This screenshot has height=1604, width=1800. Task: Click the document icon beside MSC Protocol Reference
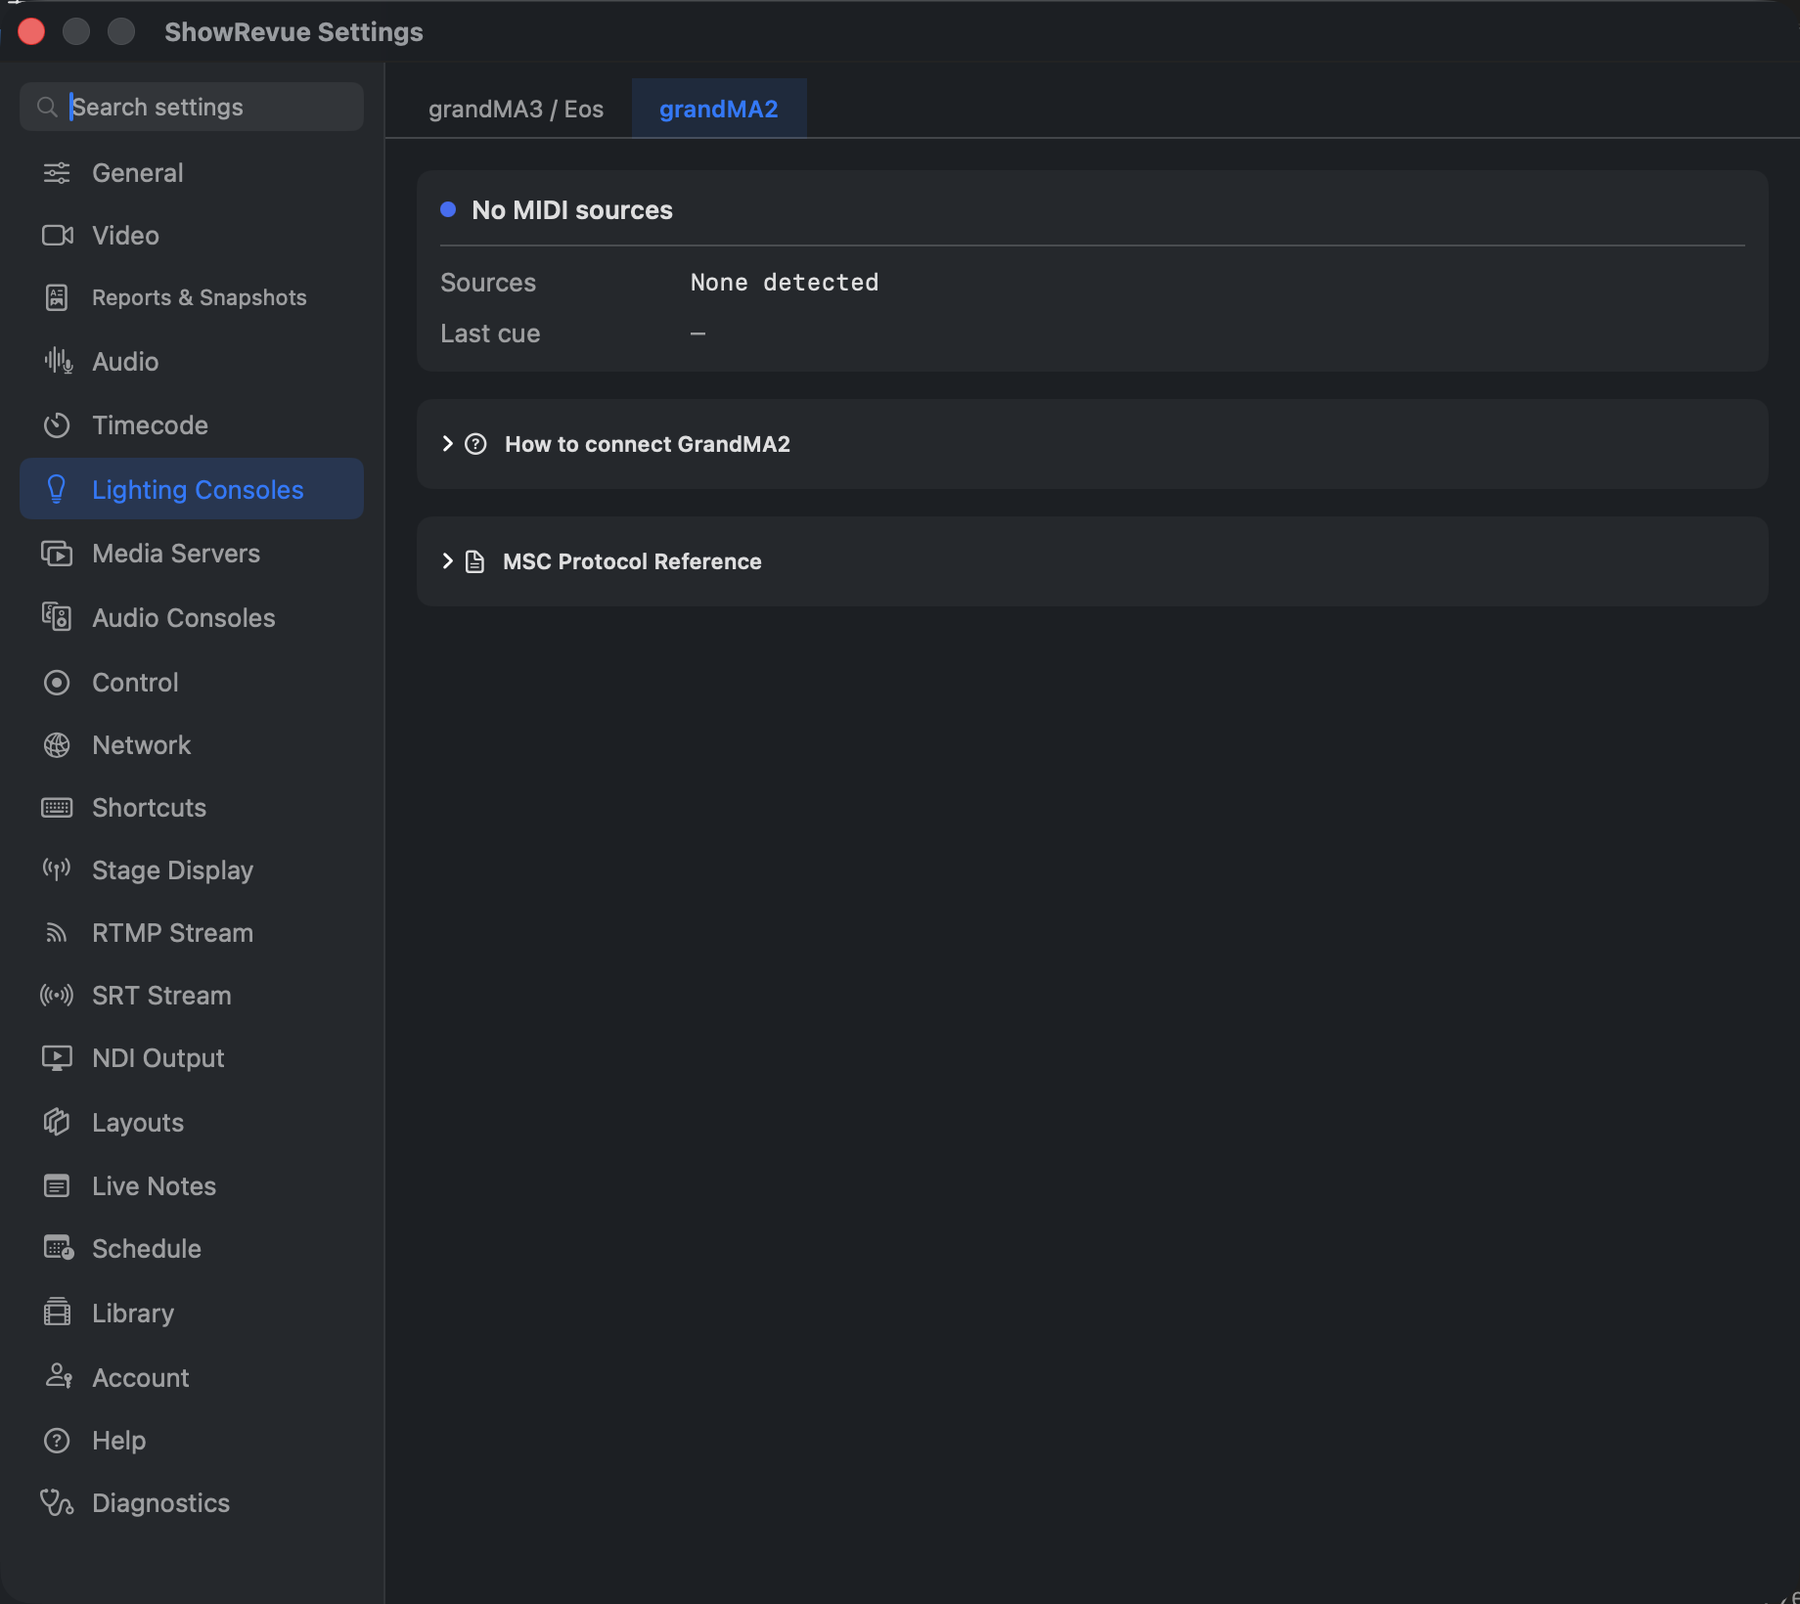coord(475,562)
